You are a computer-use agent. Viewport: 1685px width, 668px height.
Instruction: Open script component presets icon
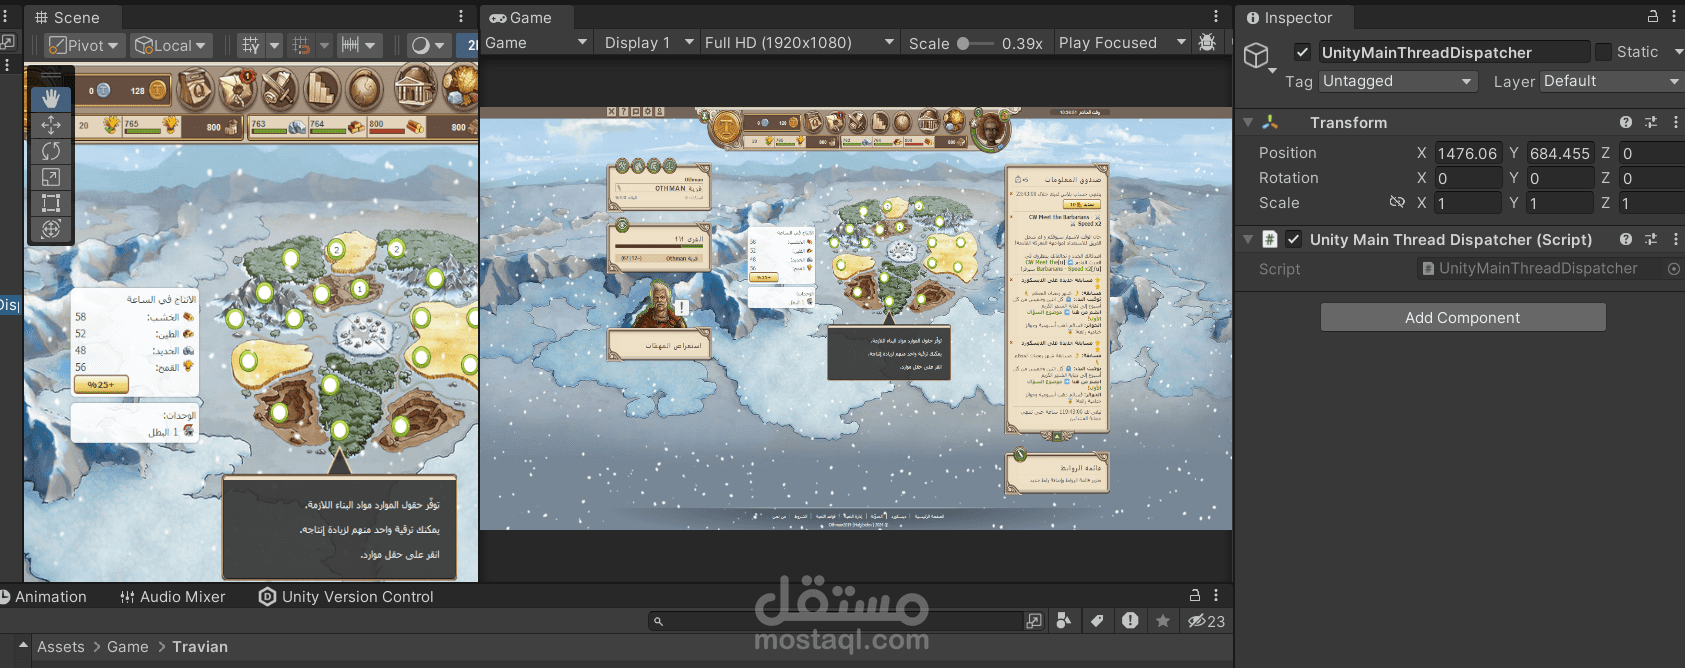coord(1651,240)
